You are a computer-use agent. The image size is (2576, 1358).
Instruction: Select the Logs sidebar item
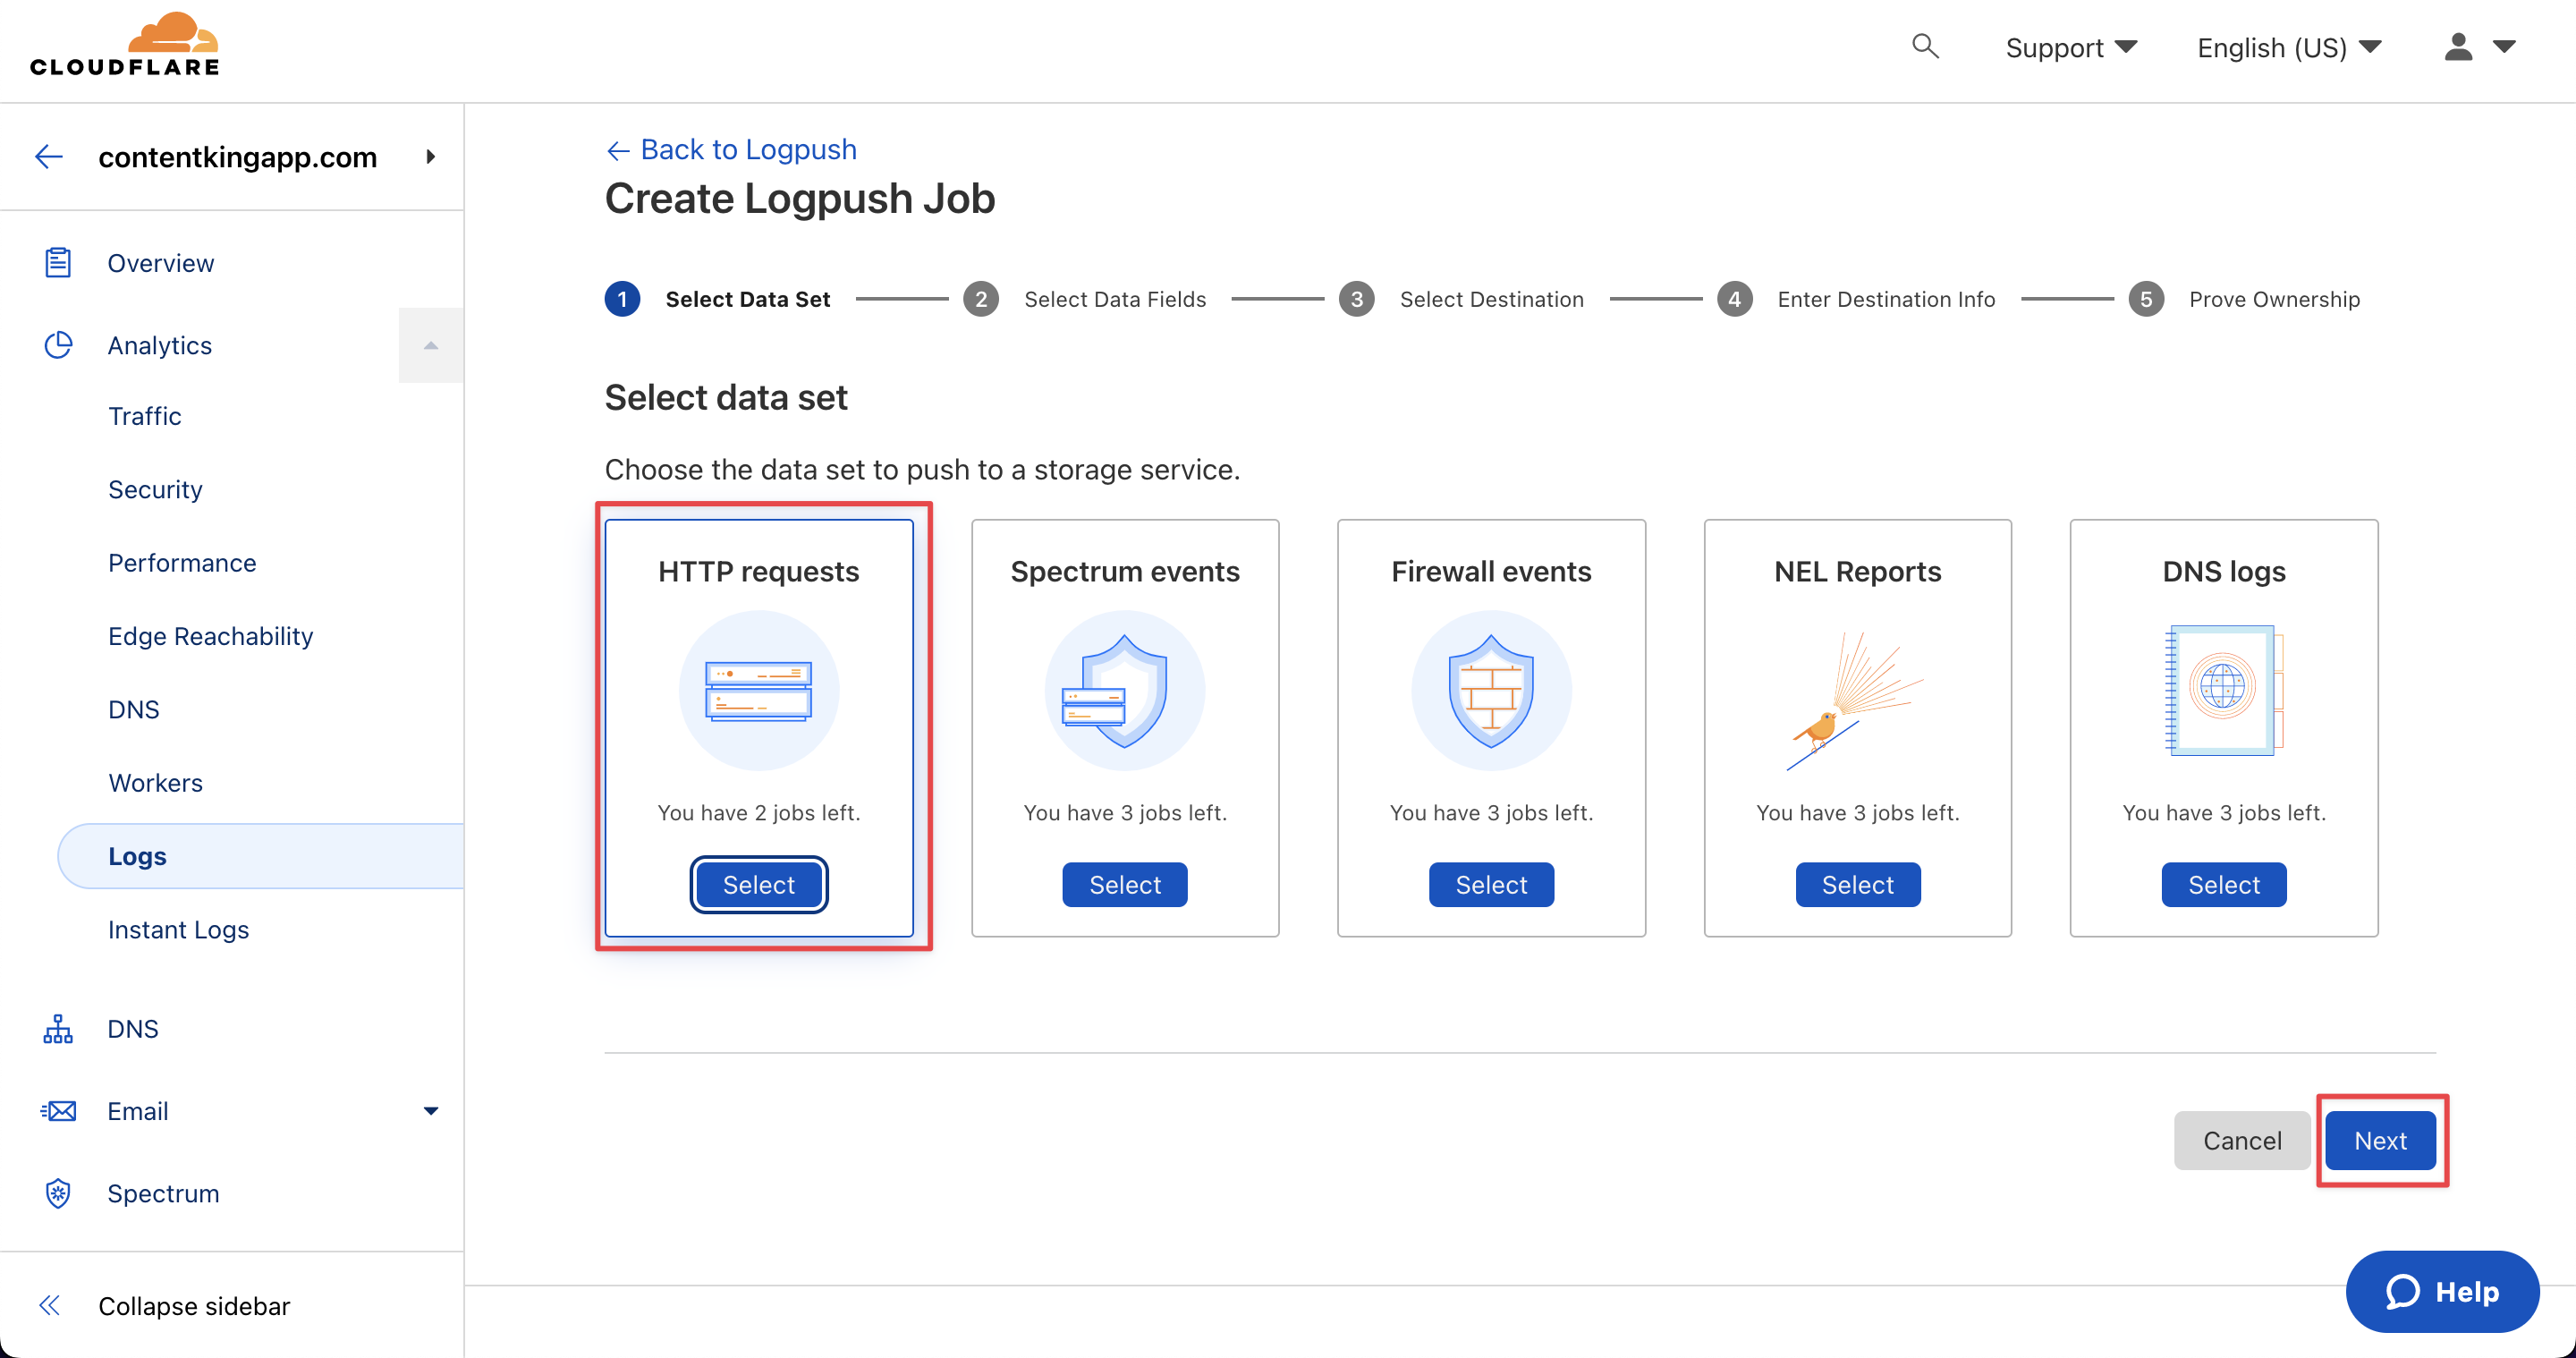click(261, 856)
